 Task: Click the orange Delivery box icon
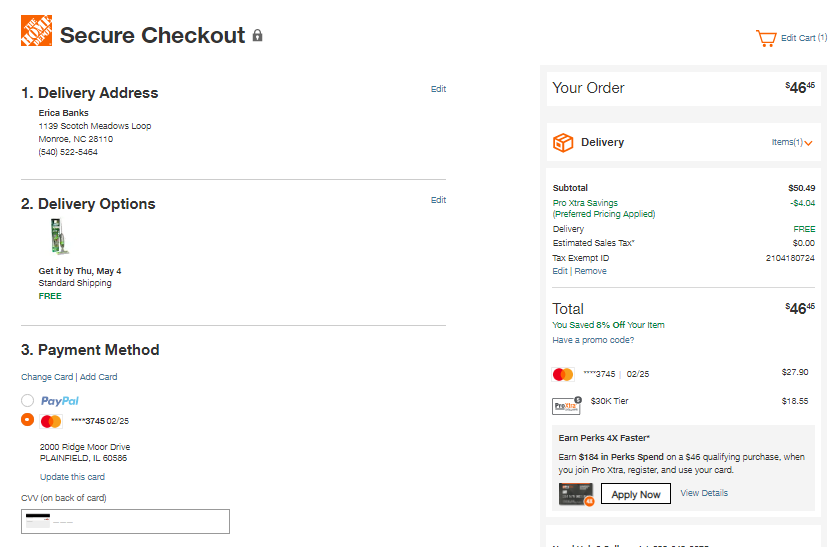pos(563,143)
